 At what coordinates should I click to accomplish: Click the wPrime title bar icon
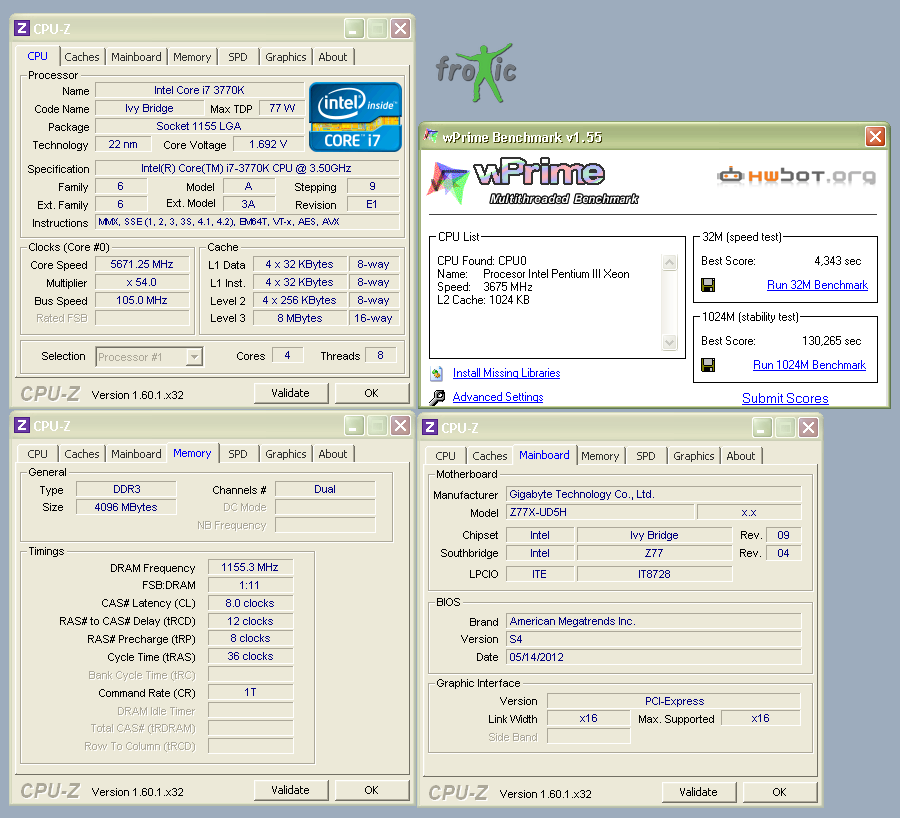click(x=430, y=136)
